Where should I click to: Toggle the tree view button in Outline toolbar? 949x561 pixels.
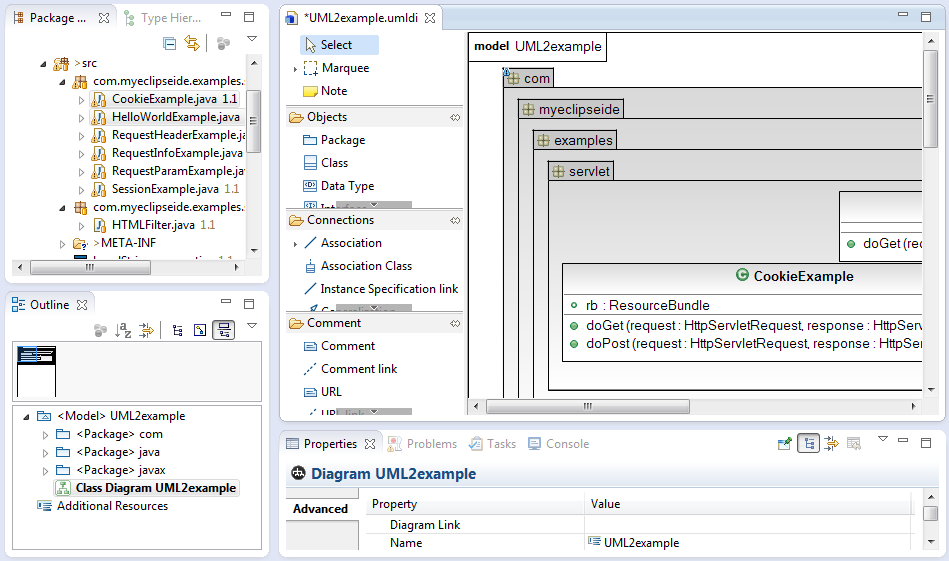pyautogui.click(x=178, y=330)
